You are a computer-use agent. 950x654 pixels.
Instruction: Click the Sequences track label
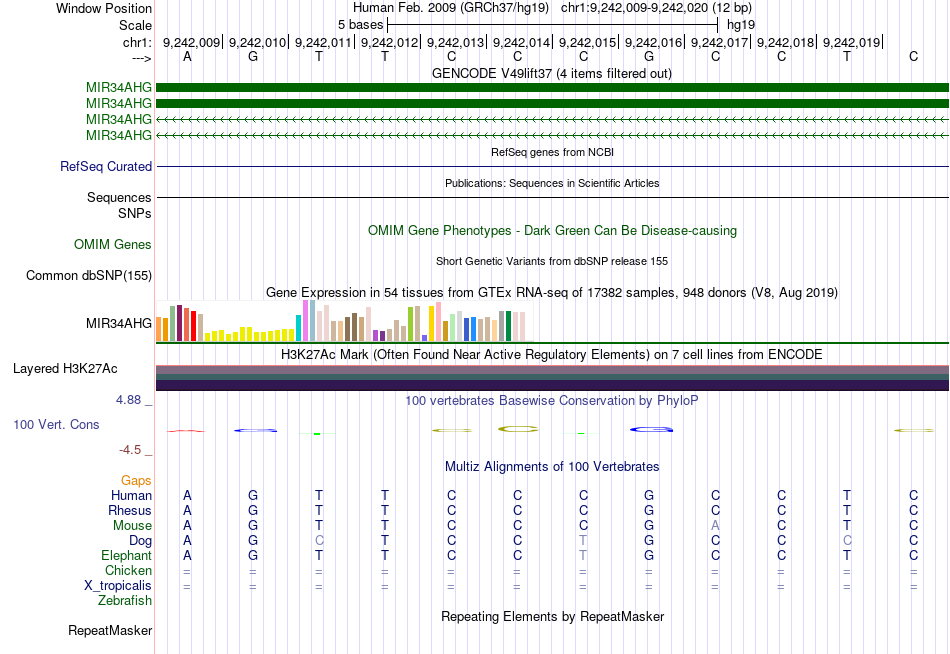click(119, 198)
